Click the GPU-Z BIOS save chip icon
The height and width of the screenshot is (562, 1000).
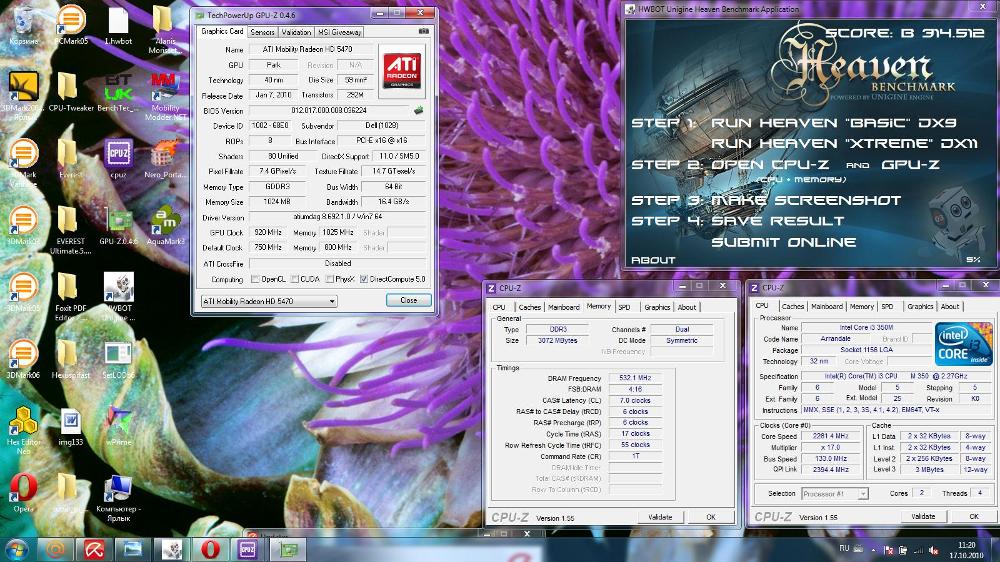tap(418, 110)
